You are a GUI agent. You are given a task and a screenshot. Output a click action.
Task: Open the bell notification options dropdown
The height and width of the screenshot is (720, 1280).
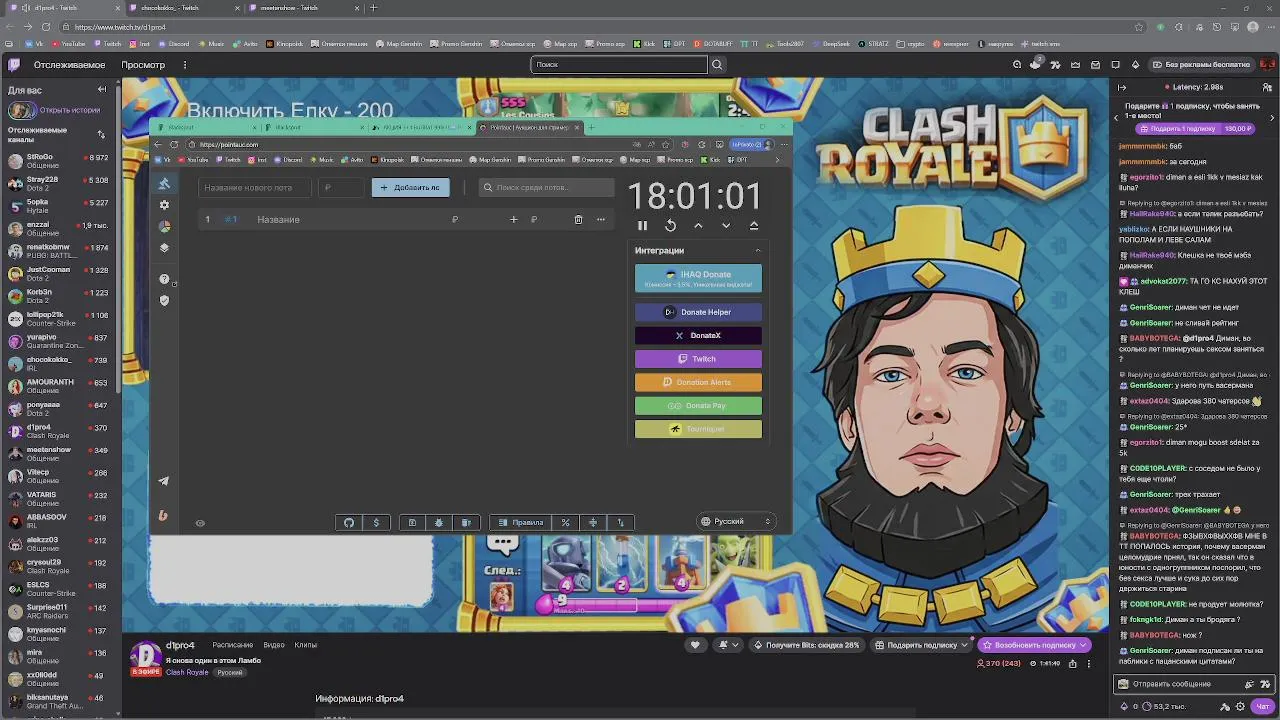click(728, 645)
